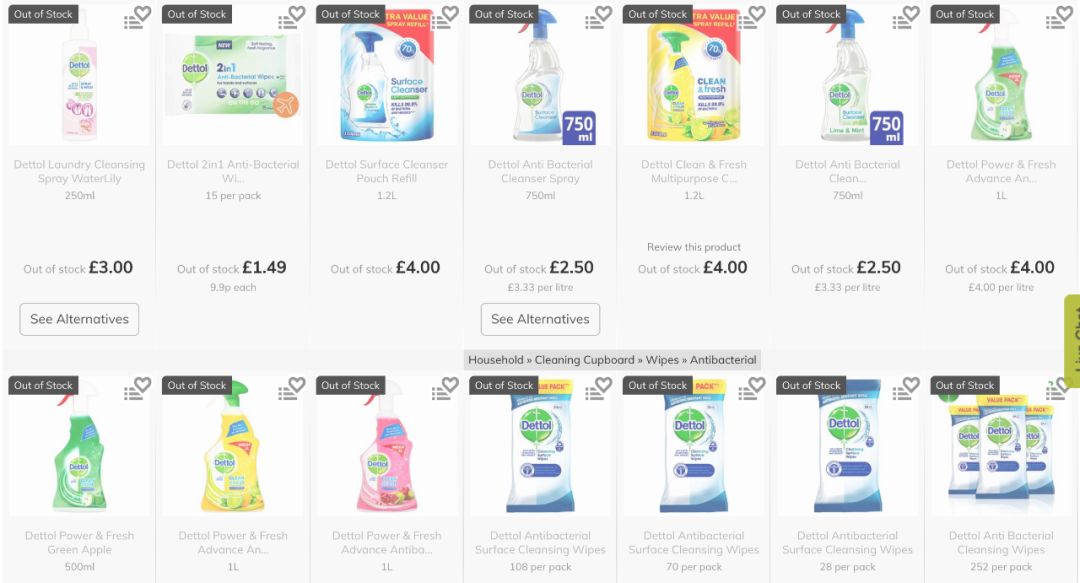Image resolution: width=1080 pixels, height=583 pixels.
Task: View Dettol Clean & Fresh yellow pouch image
Action: pyautogui.click(x=694, y=74)
